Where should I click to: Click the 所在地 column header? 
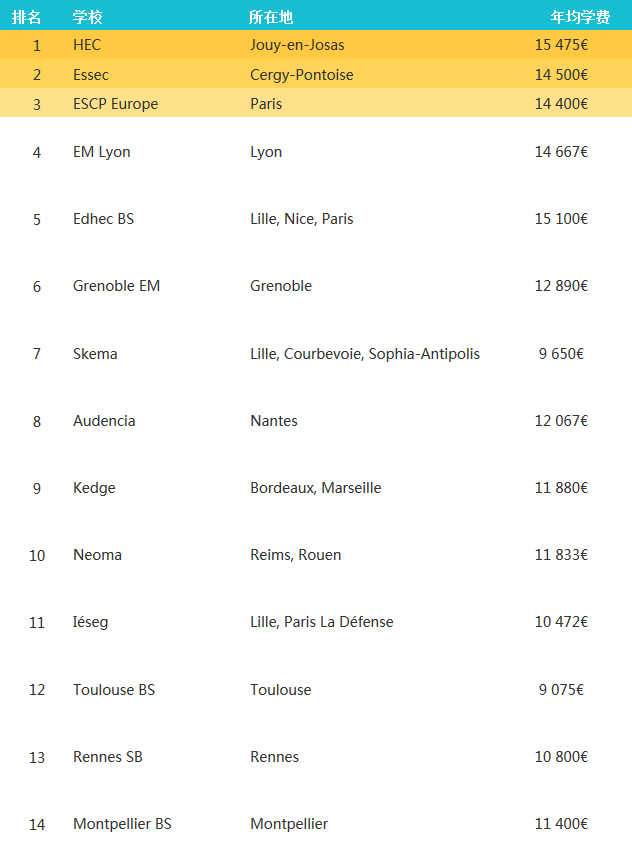click(x=271, y=17)
